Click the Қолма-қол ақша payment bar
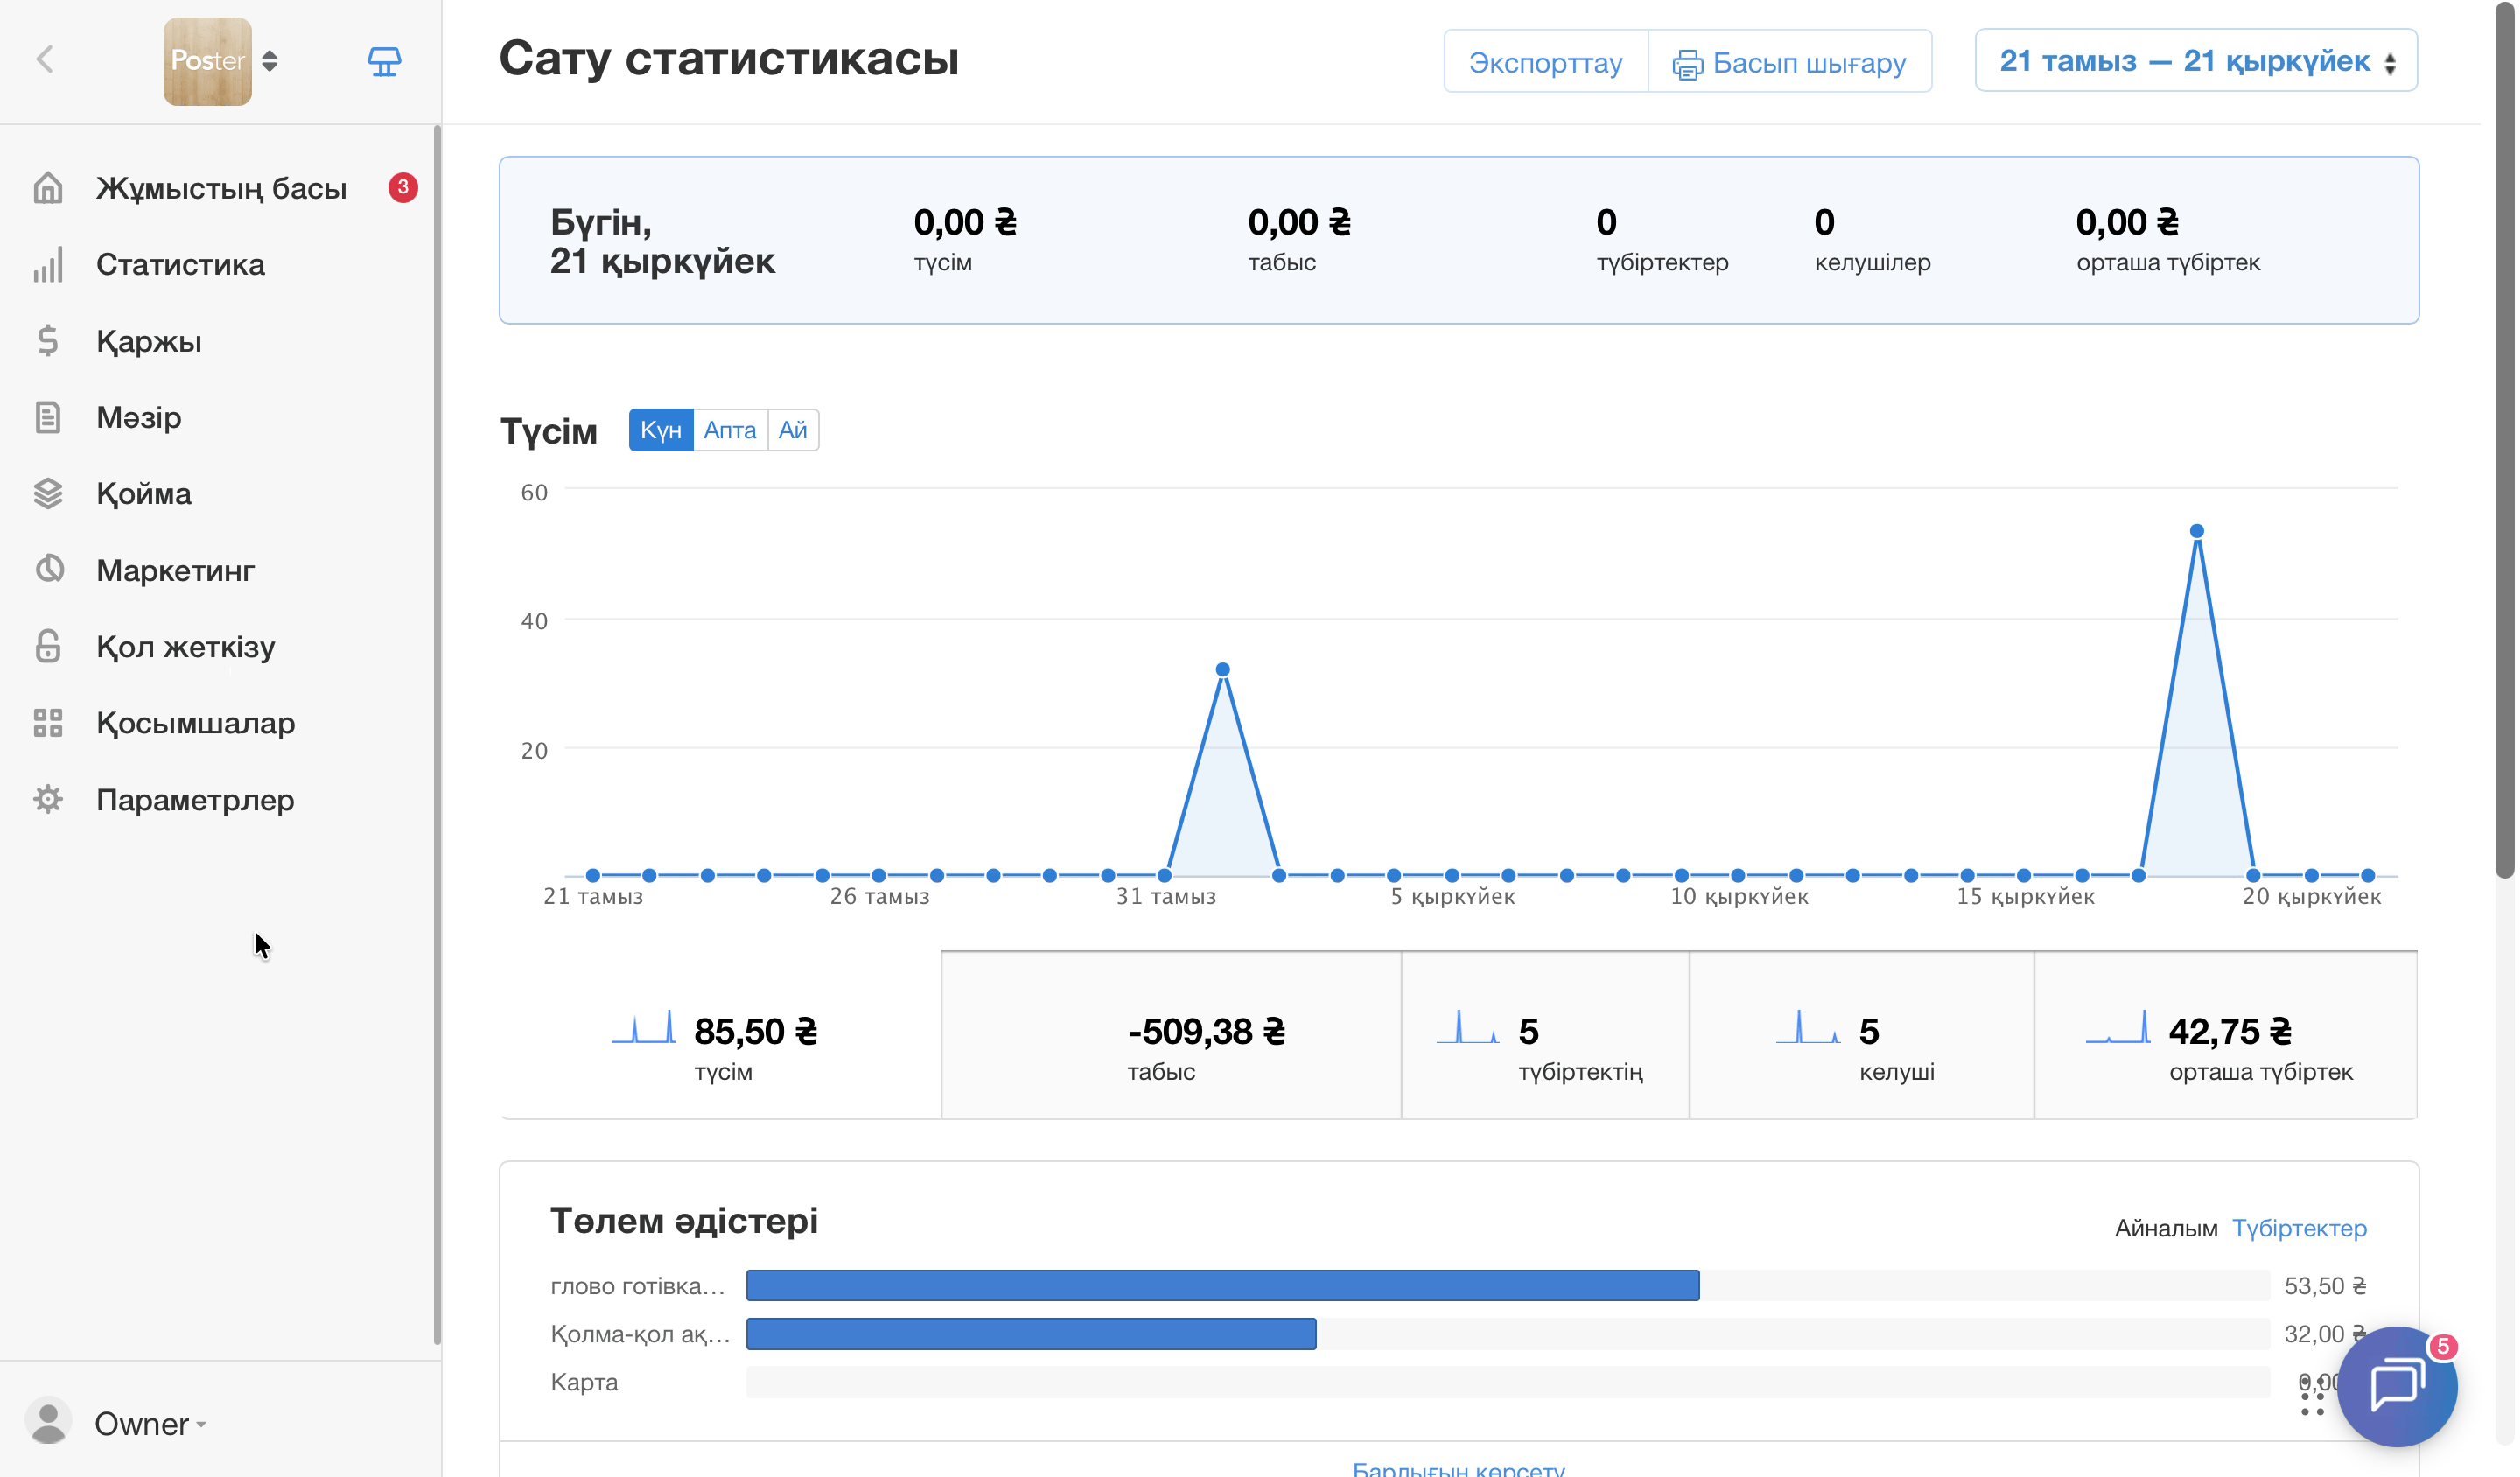Image resolution: width=2520 pixels, height=1477 pixels. [1031, 1333]
